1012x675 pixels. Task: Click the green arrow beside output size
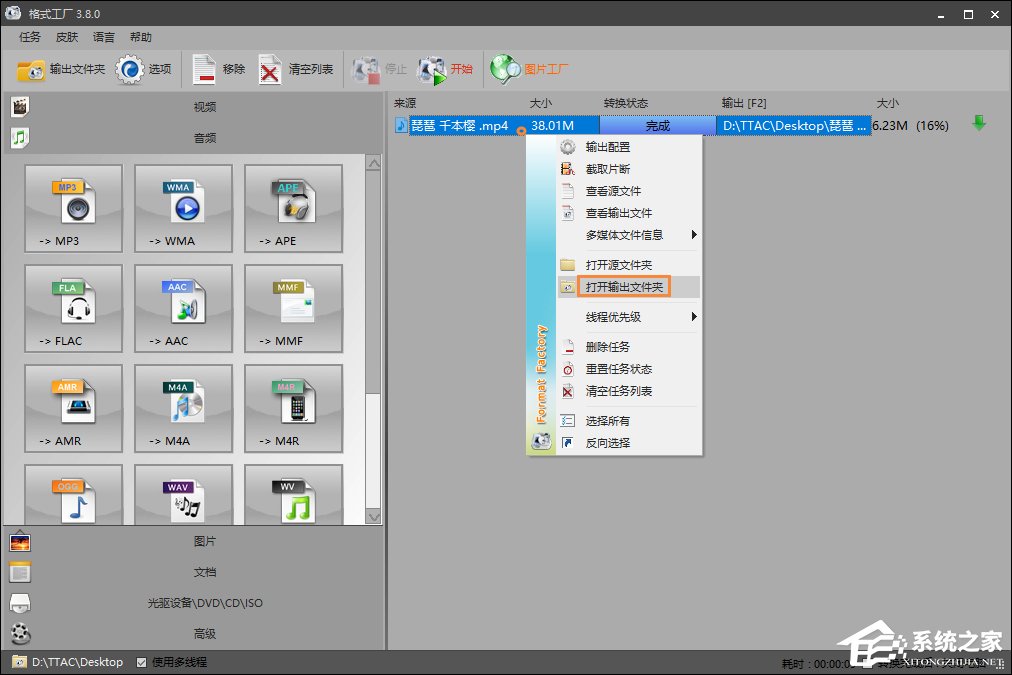(x=978, y=125)
